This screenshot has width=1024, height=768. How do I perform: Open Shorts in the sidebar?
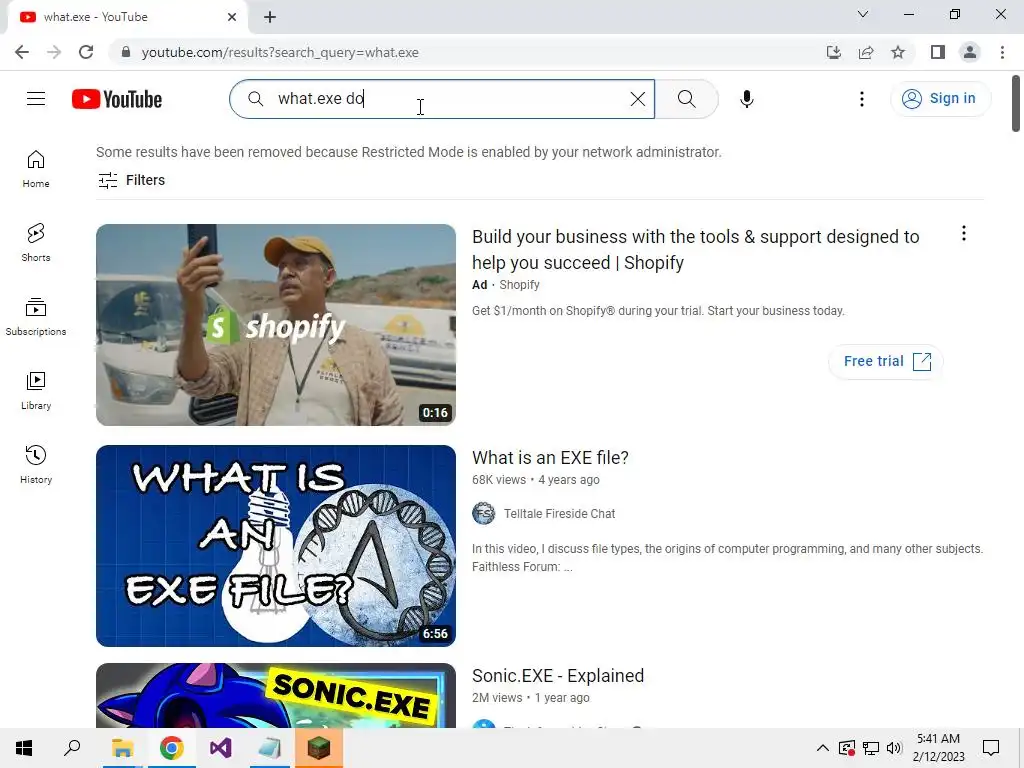click(x=36, y=243)
